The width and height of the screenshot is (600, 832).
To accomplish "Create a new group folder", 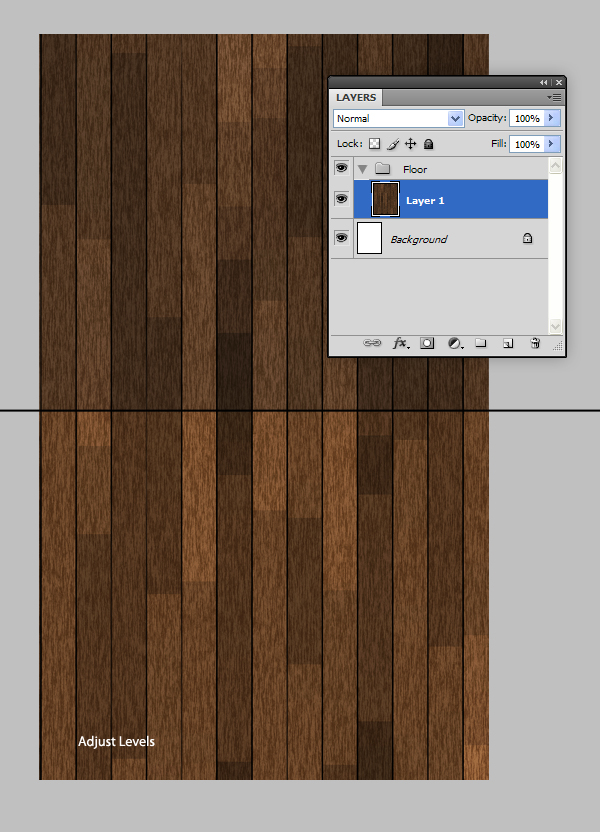I will click(481, 343).
